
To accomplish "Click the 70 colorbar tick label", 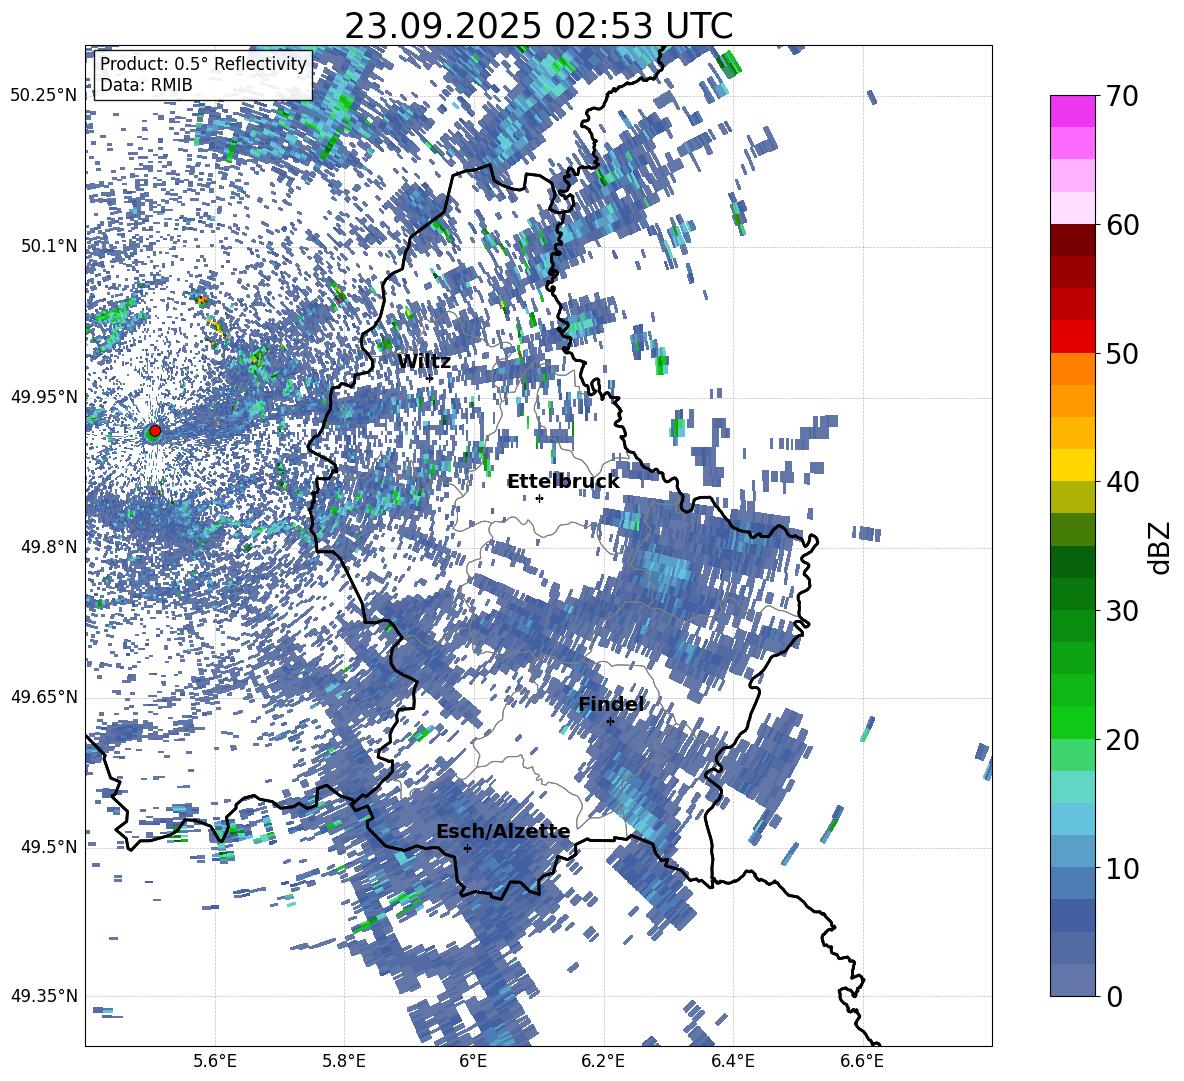I will pyautogui.click(x=1121, y=97).
